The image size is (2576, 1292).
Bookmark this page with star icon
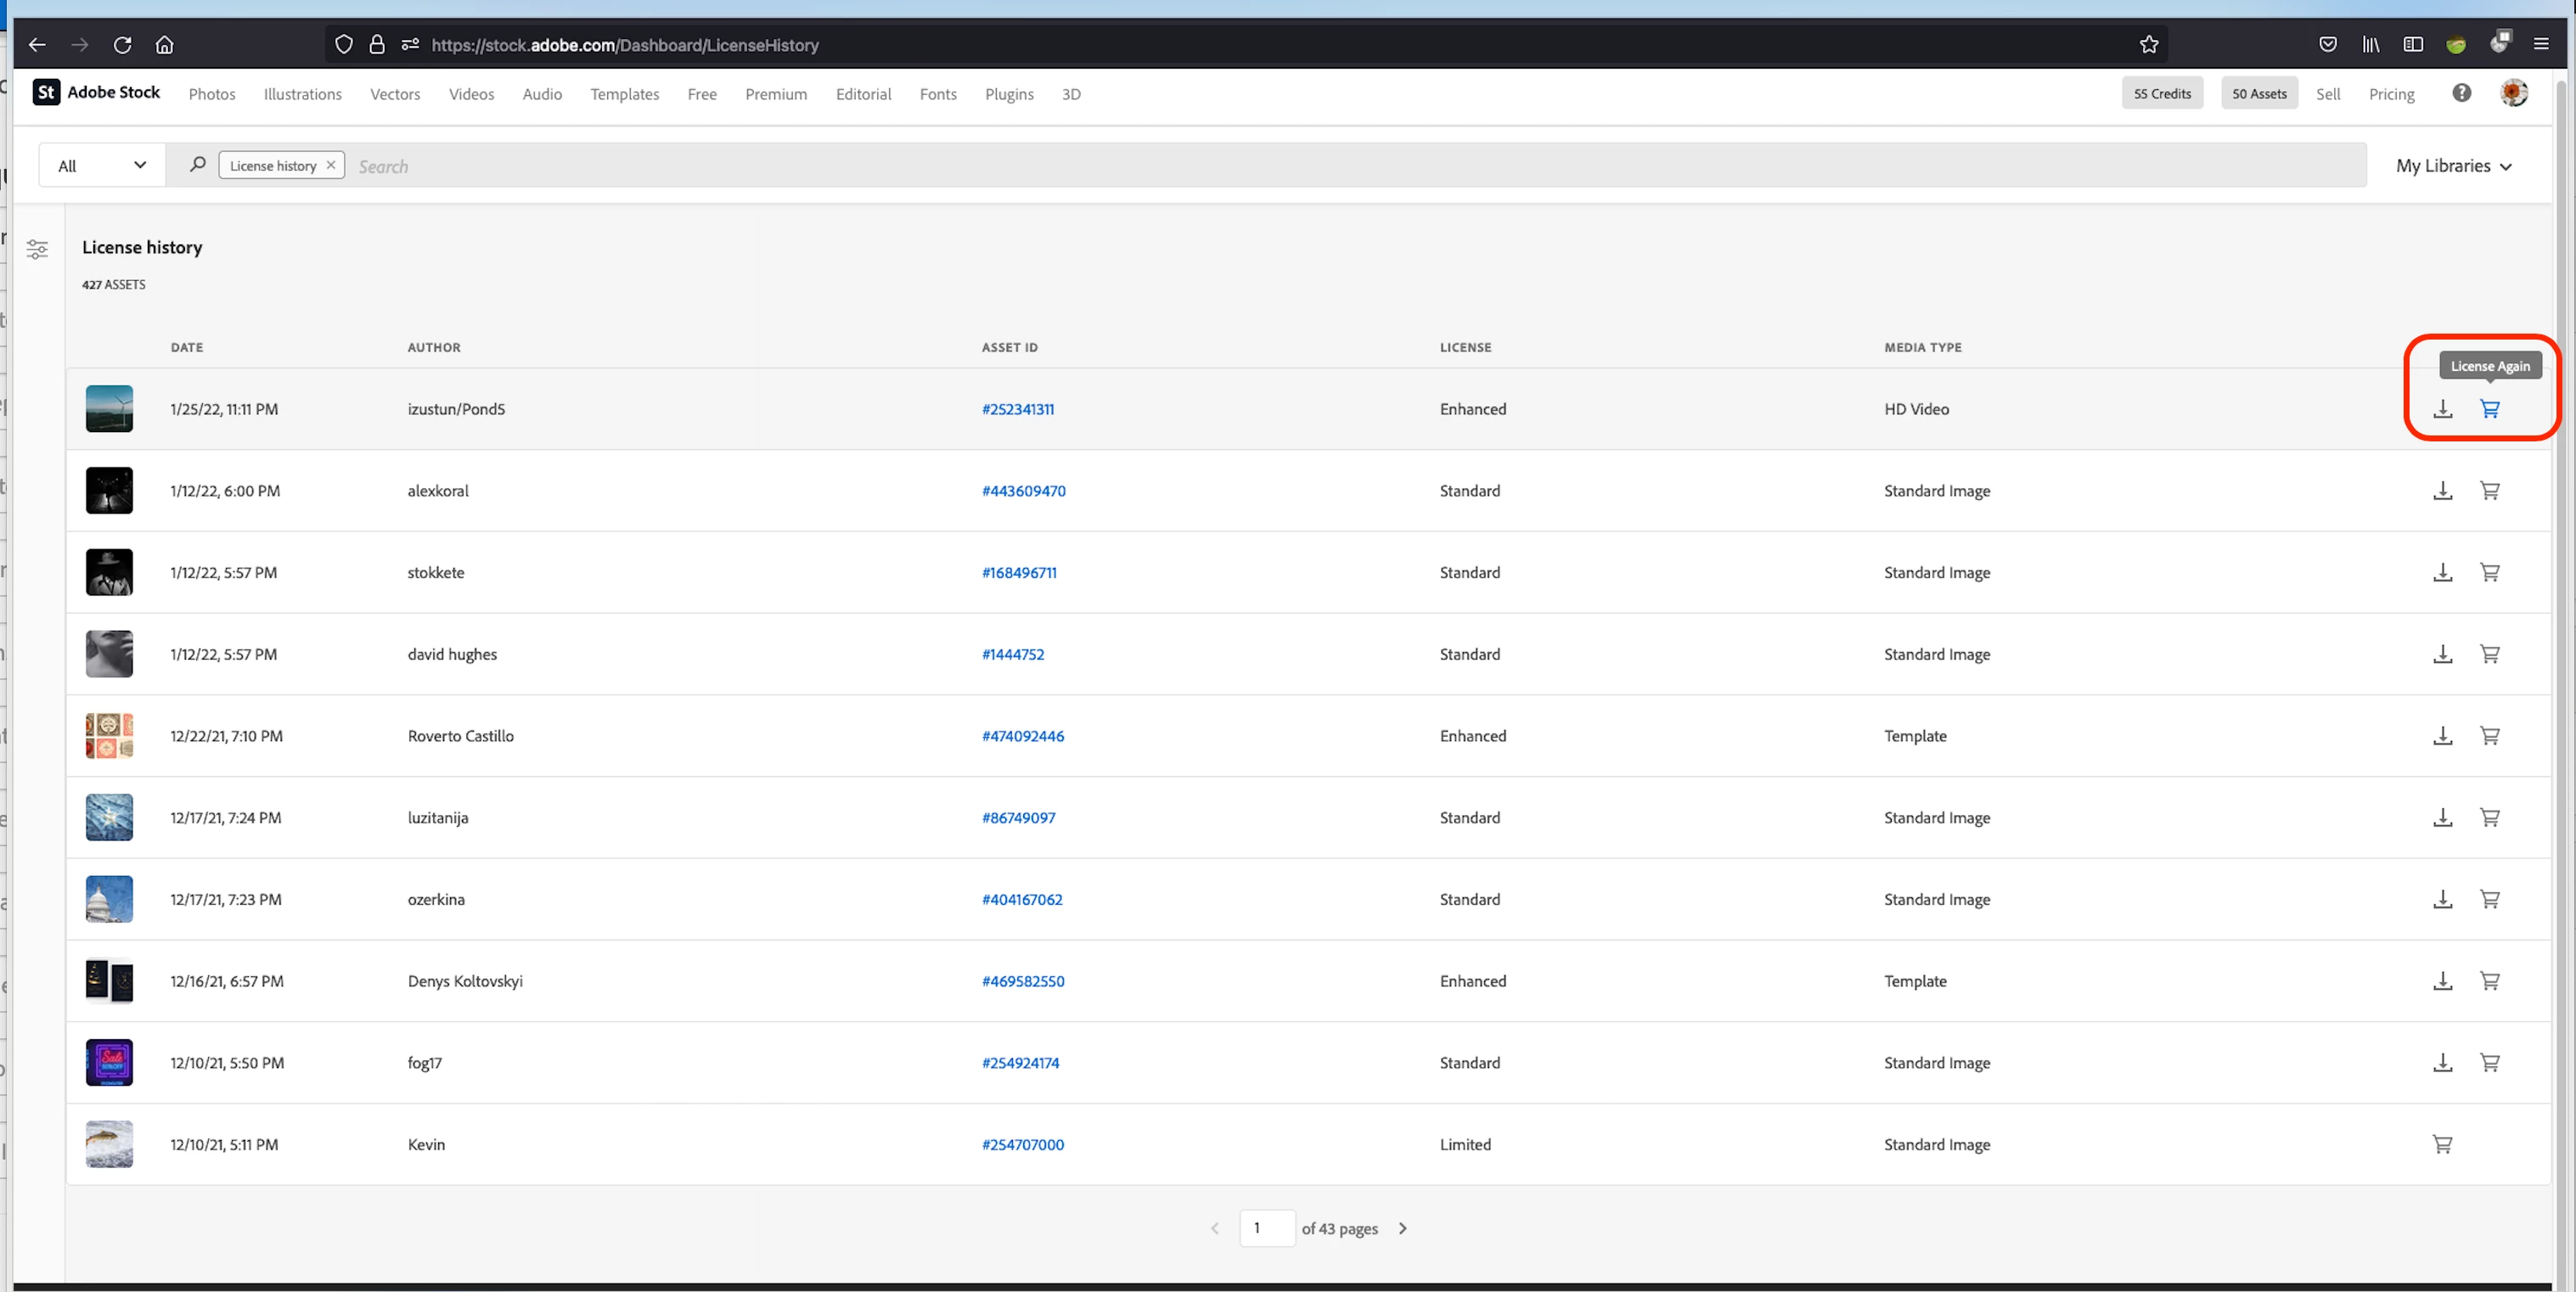(x=2149, y=44)
